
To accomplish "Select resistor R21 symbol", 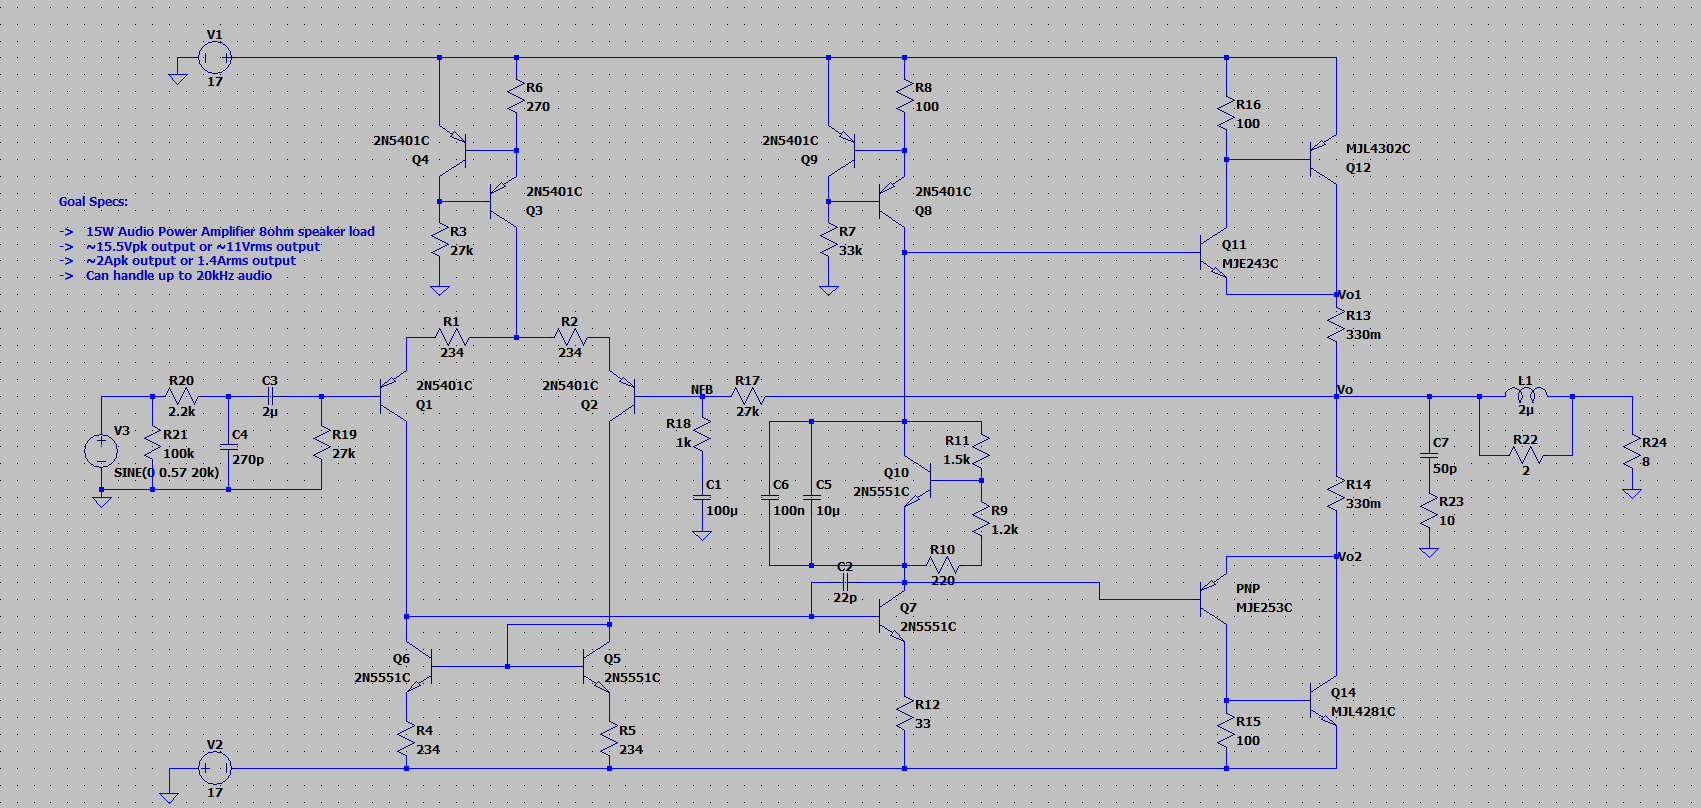I will (152, 444).
